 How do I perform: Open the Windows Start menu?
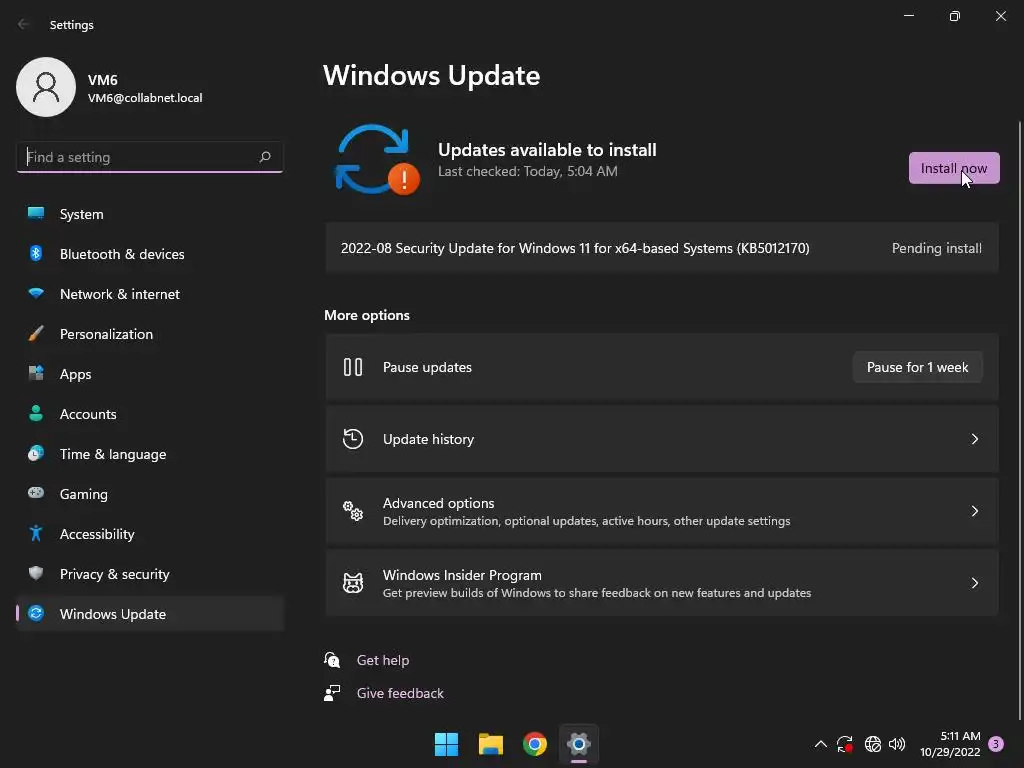[x=447, y=744]
